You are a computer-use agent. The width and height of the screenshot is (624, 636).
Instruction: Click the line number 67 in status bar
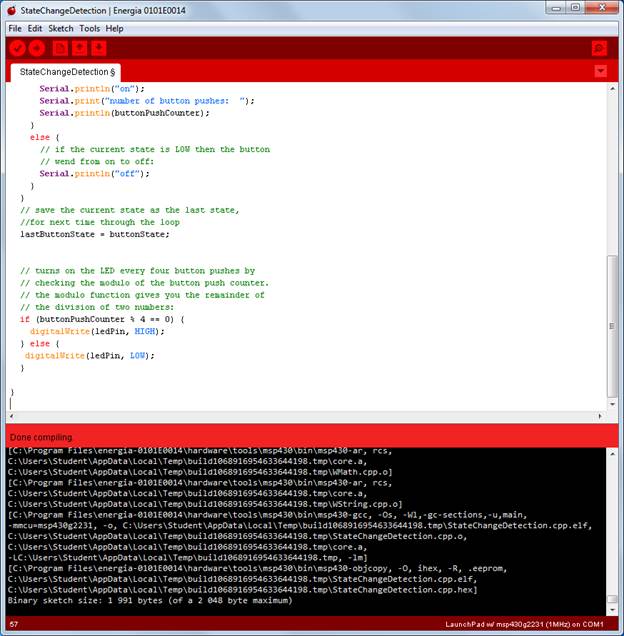click(14, 624)
